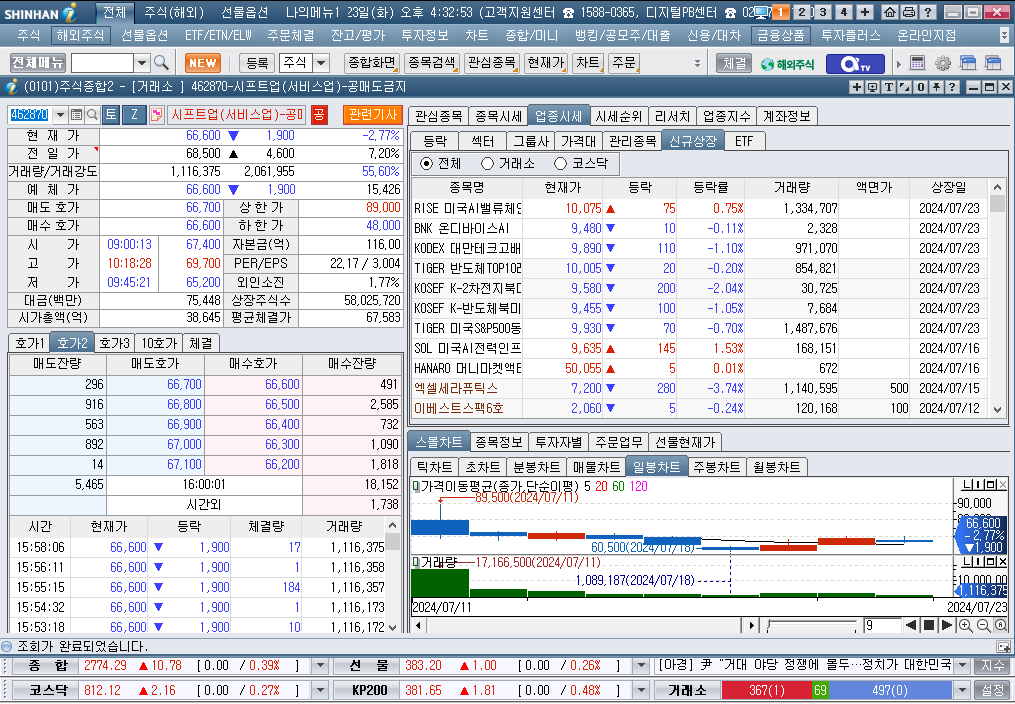This screenshot has height=704, width=1015.
Task: Select the RISE 미국AI밸류체인 row
Action: [700, 208]
